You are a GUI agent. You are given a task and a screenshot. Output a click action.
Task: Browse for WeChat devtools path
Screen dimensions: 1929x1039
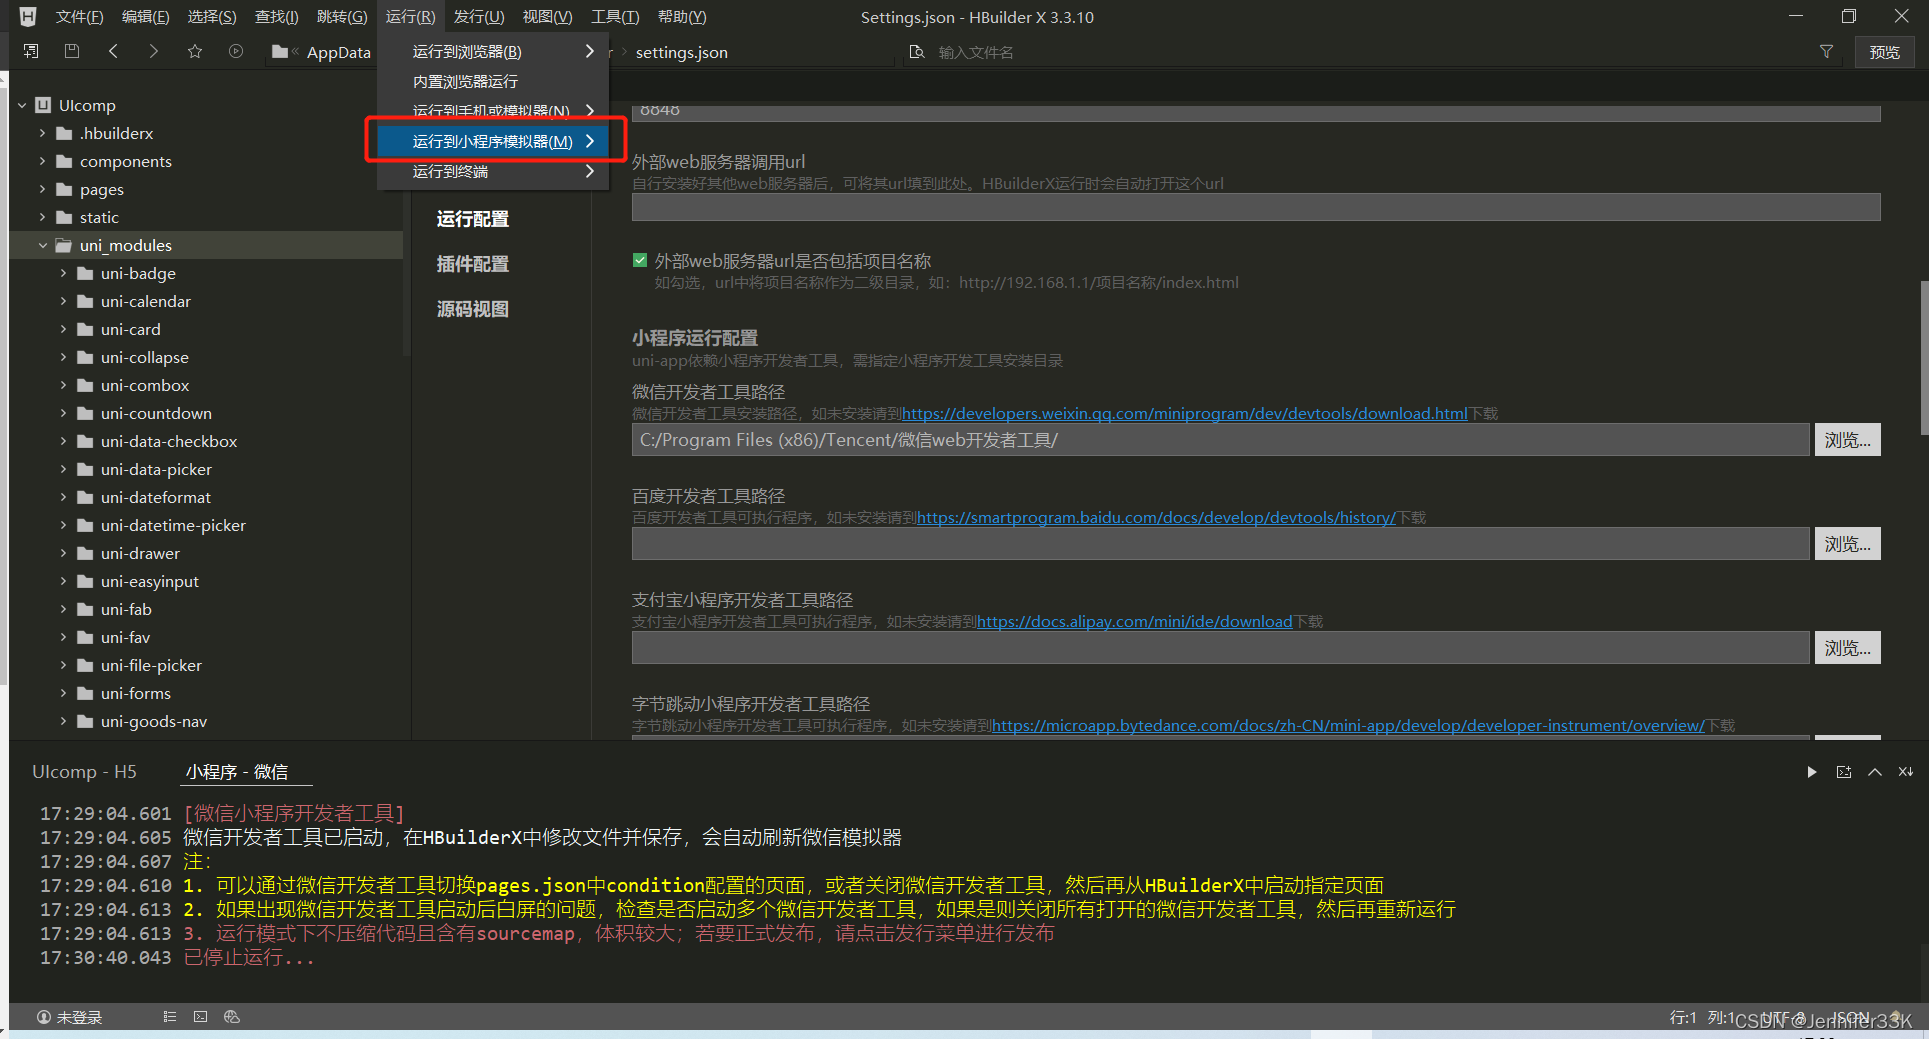[x=1847, y=440]
